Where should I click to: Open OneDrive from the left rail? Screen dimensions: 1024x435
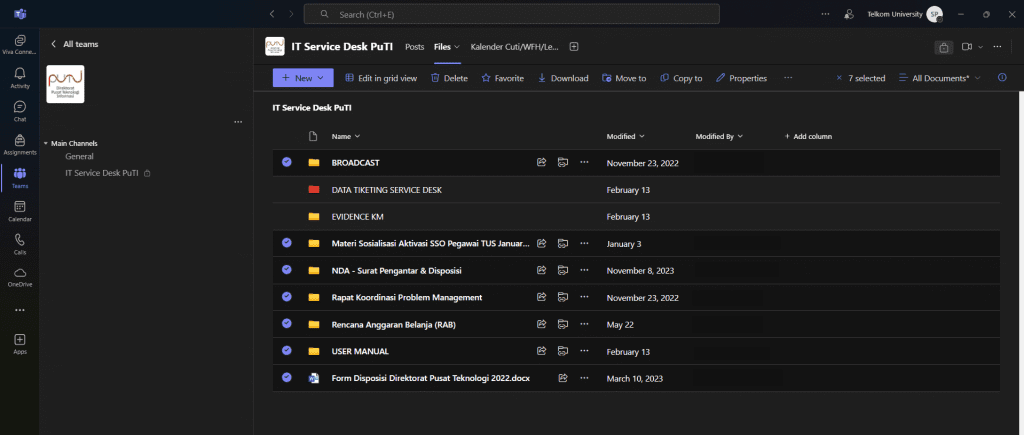20,276
